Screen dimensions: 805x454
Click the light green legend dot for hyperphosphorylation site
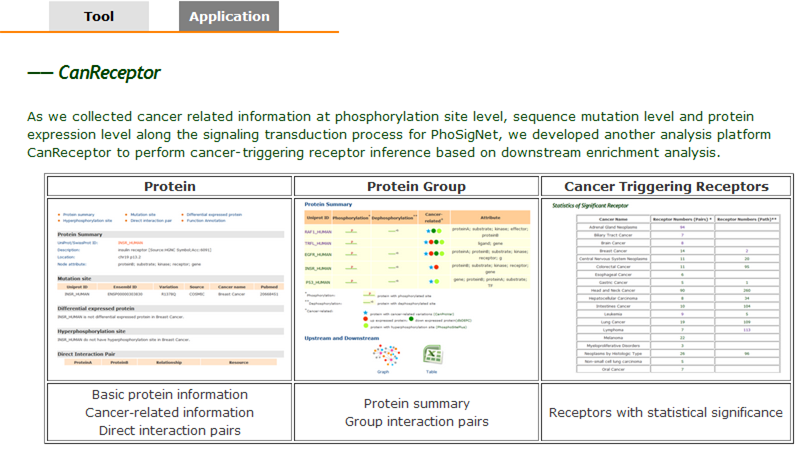tap(366, 326)
